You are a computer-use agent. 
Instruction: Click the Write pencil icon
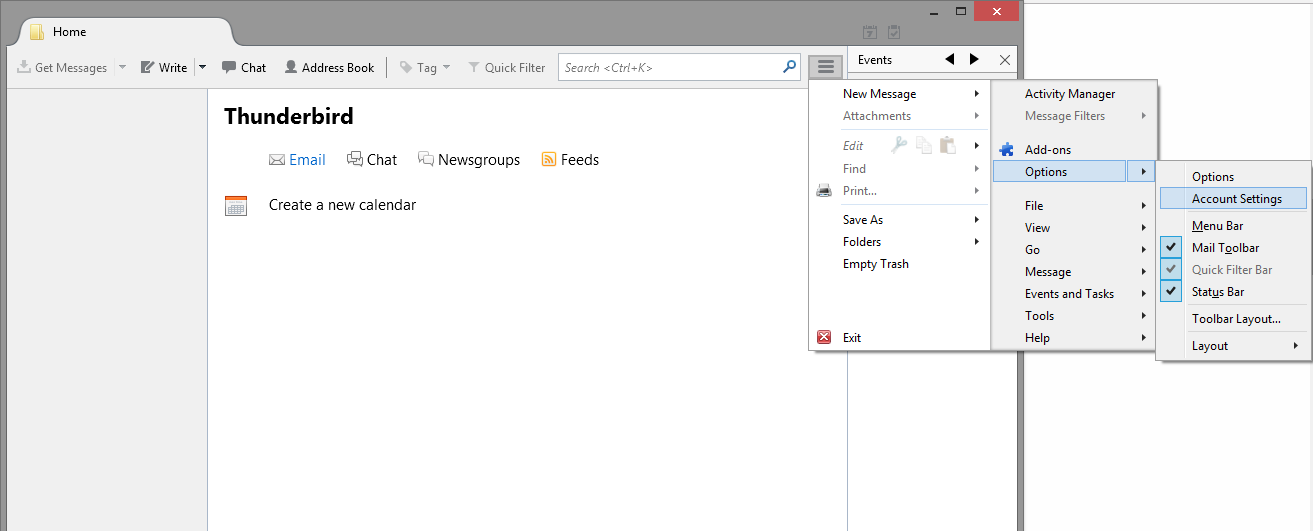147,67
